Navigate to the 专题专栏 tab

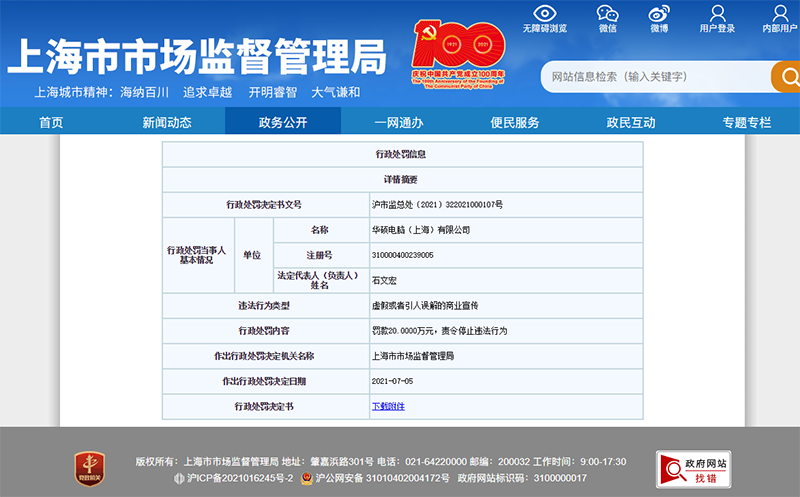pyautogui.click(x=747, y=122)
